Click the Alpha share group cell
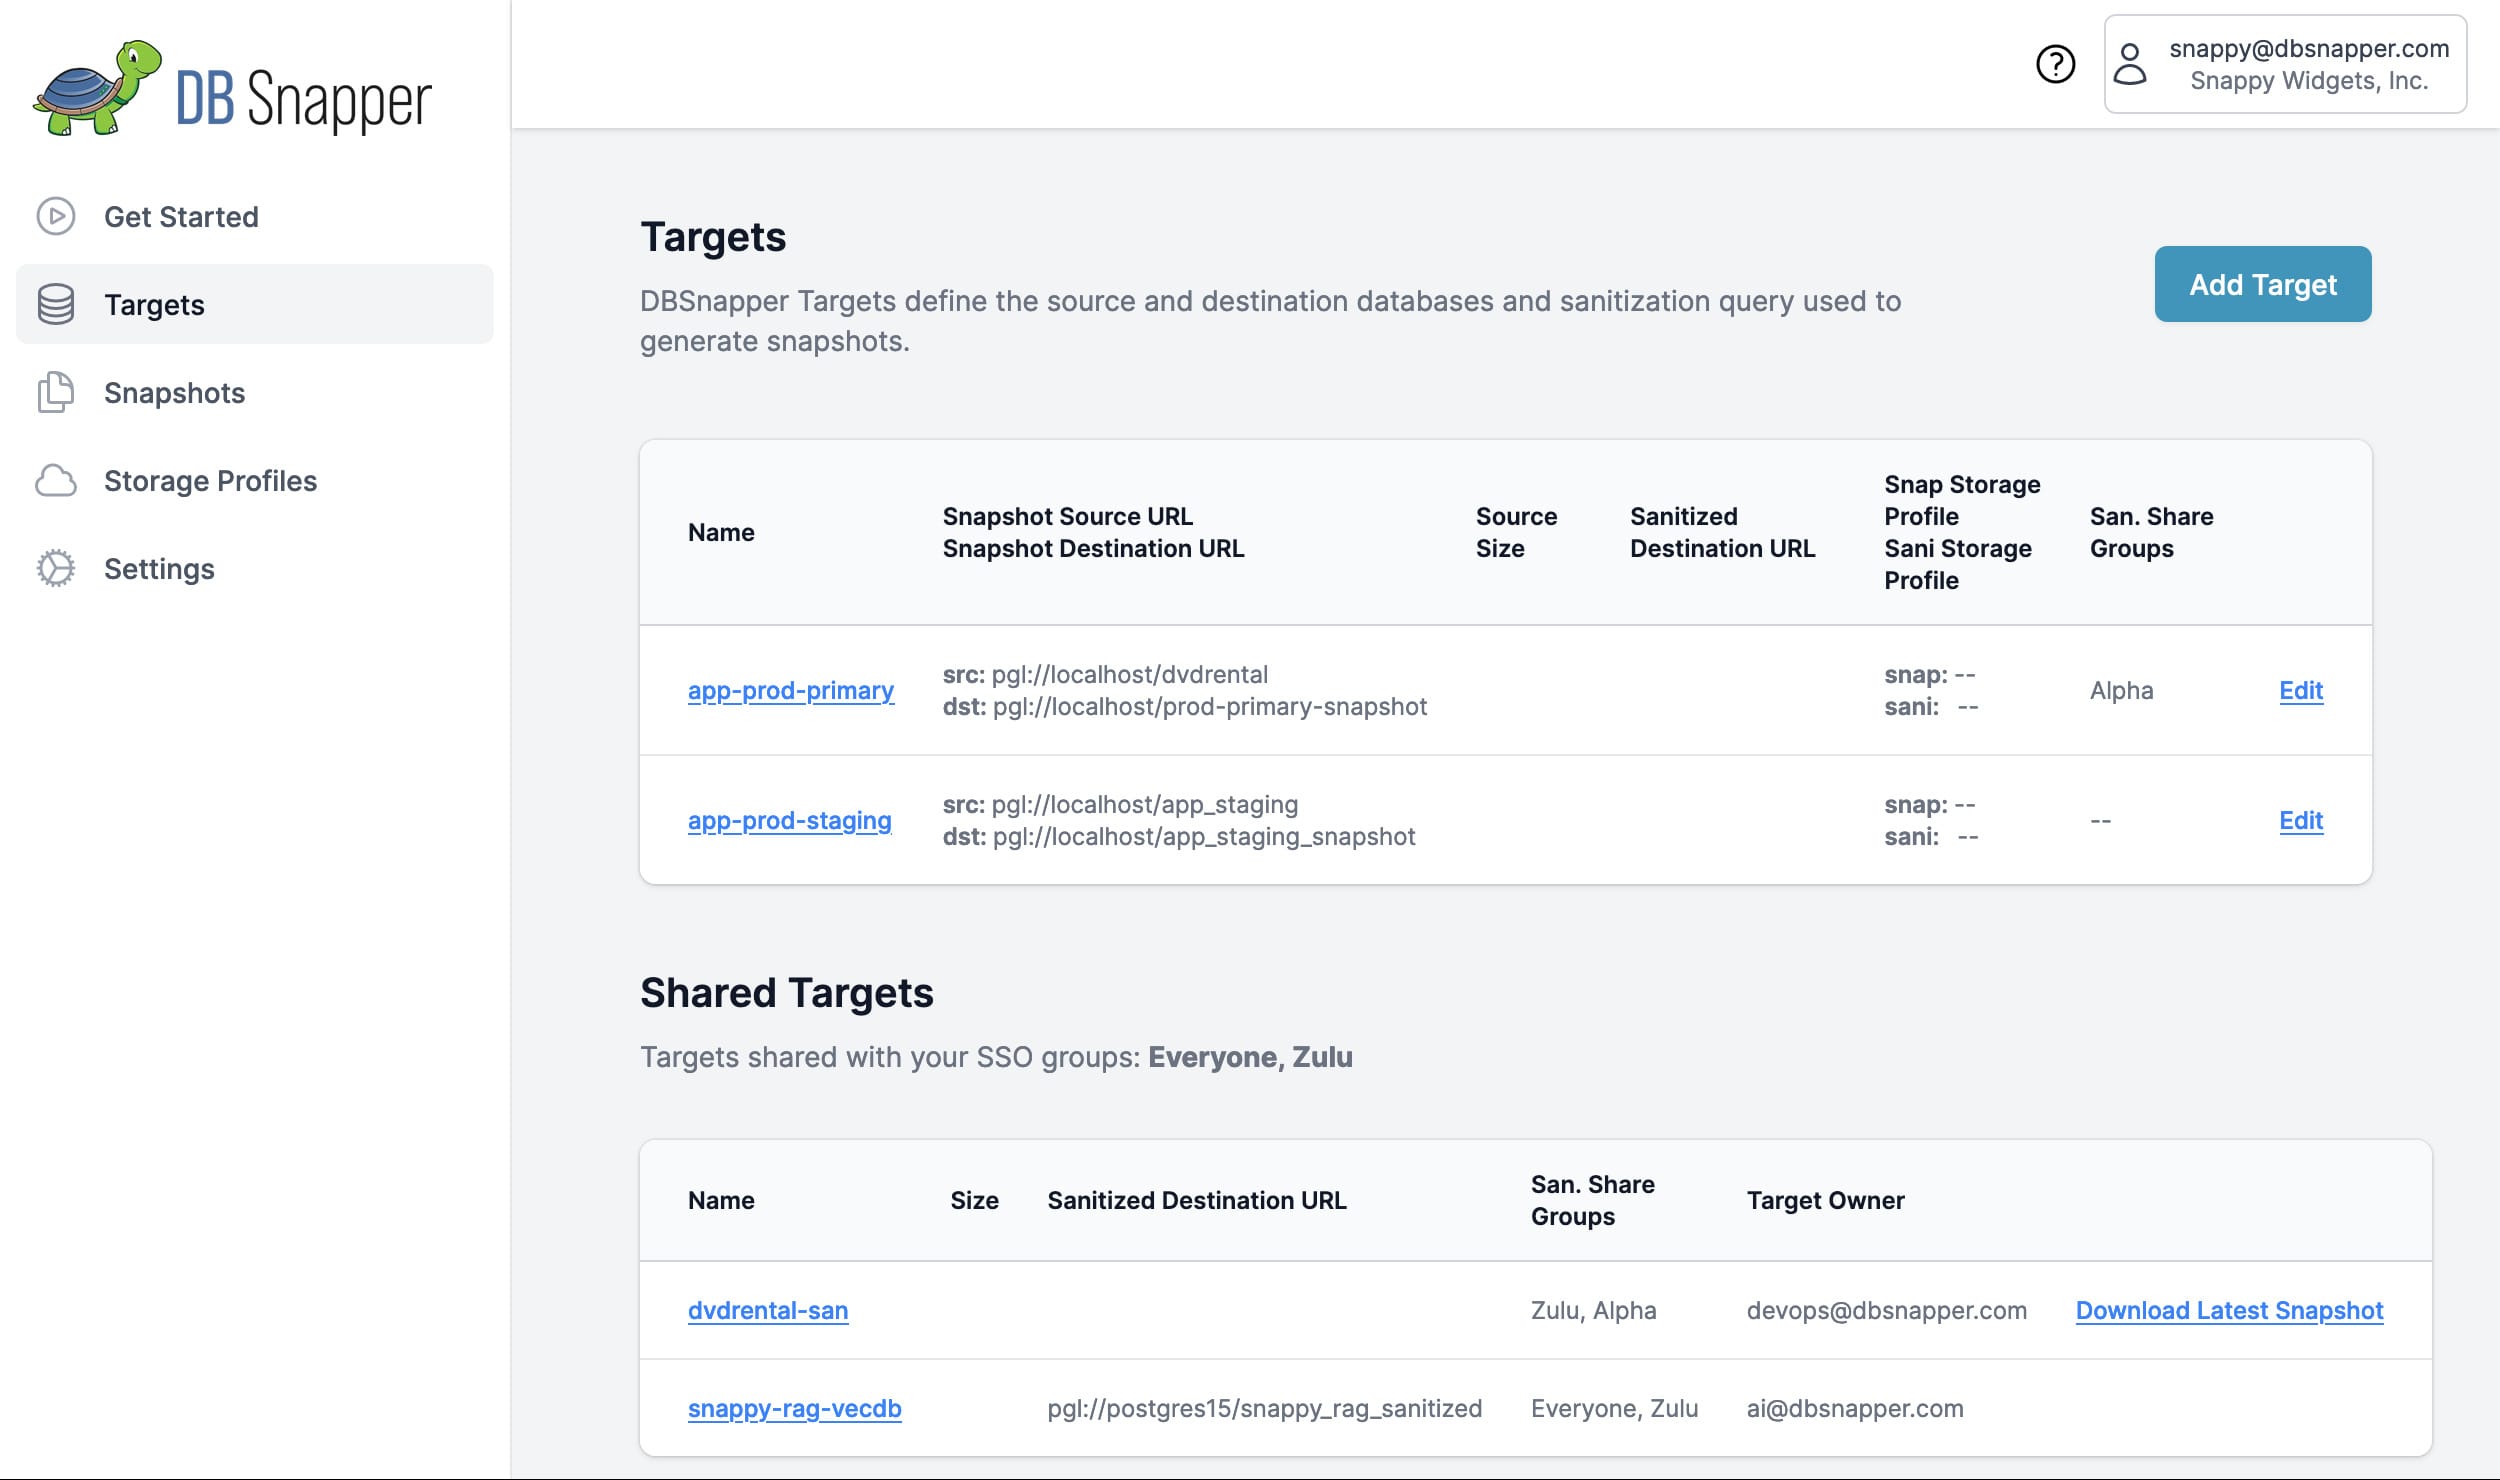This screenshot has width=2500, height=1480. 2121,690
